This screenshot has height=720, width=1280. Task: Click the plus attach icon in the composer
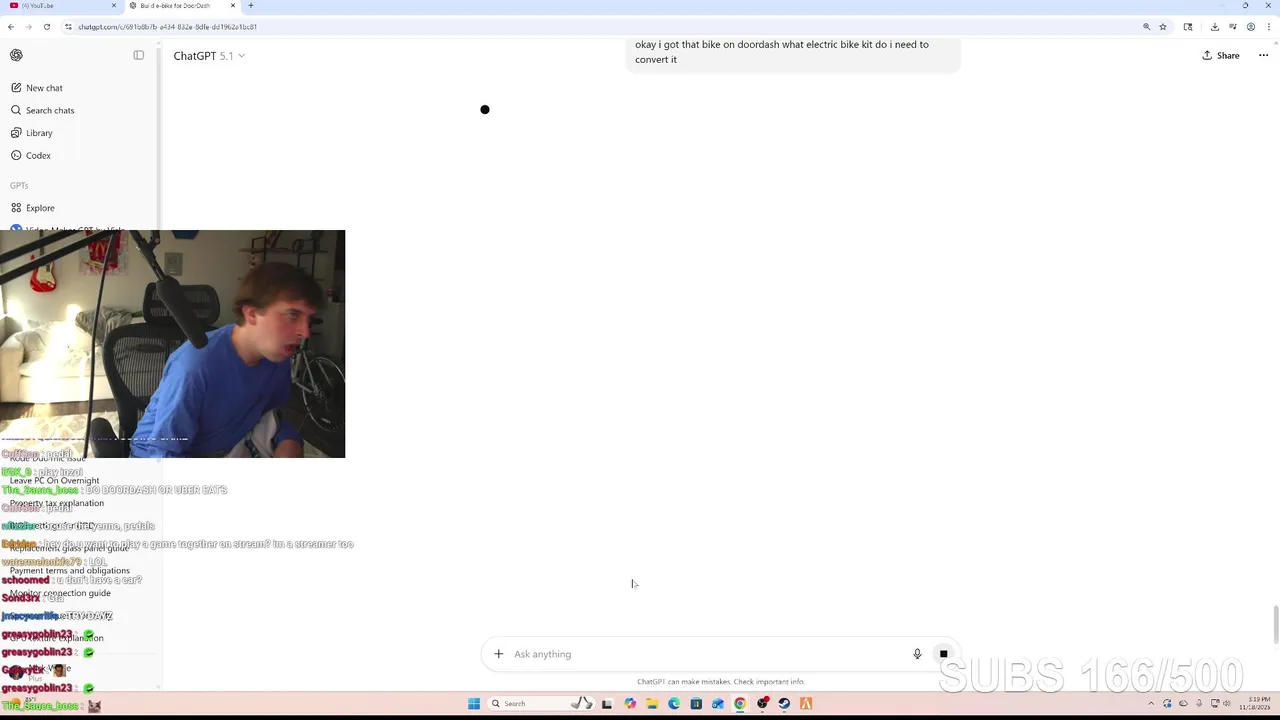[x=498, y=654]
